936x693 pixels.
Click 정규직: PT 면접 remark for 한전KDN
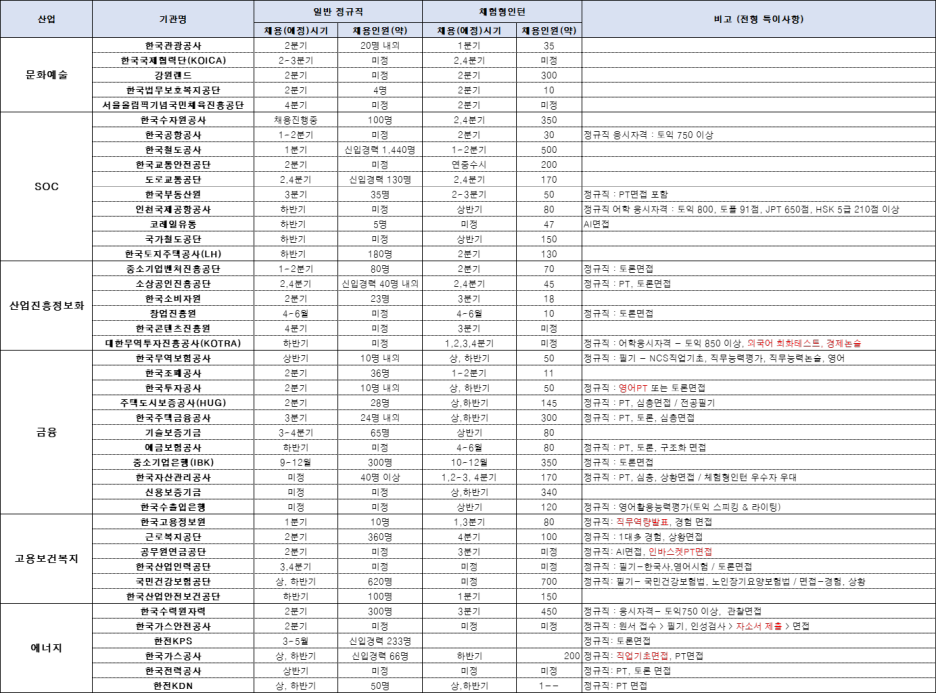pyautogui.click(x=759, y=686)
